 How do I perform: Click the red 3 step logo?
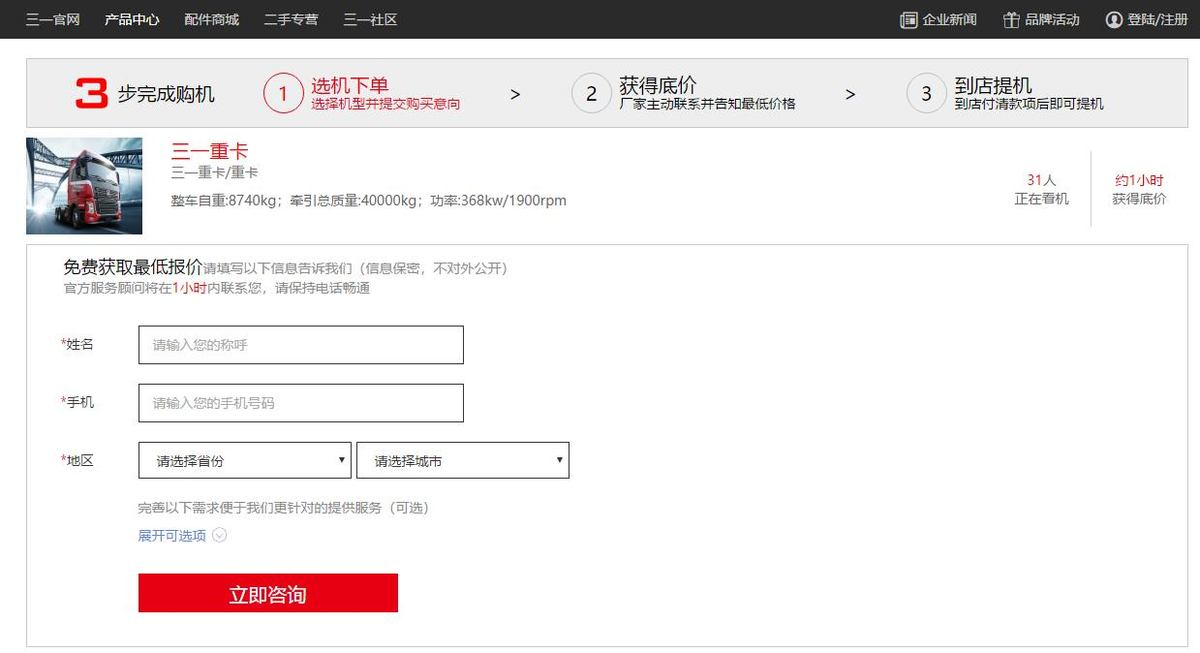coord(91,94)
